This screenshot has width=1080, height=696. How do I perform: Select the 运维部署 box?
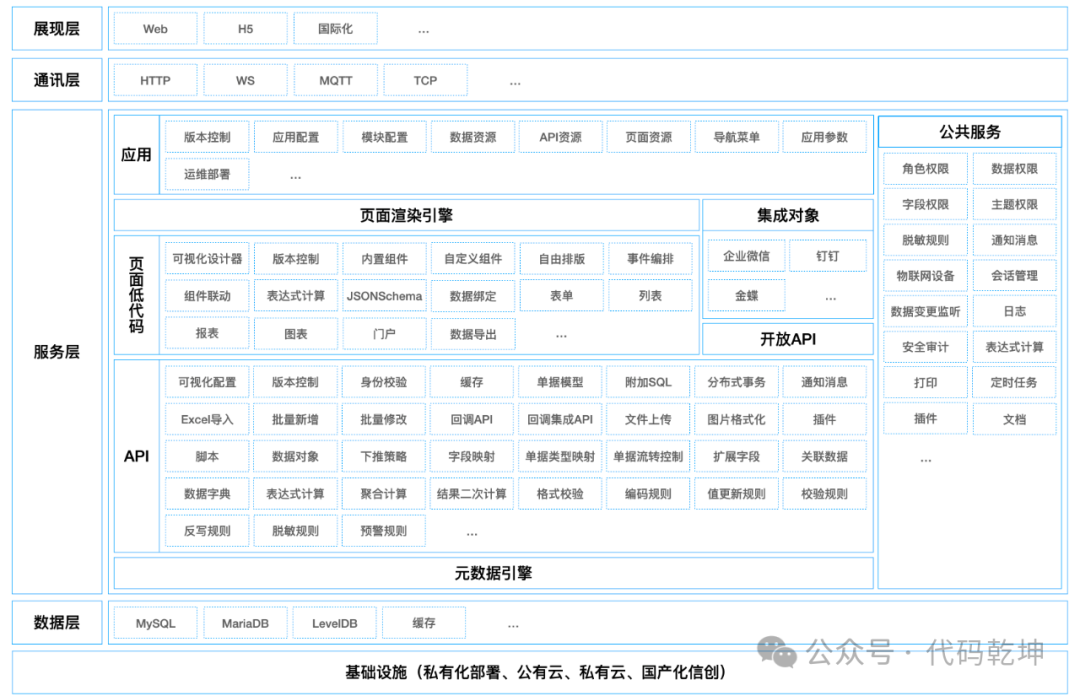tap(207, 174)
